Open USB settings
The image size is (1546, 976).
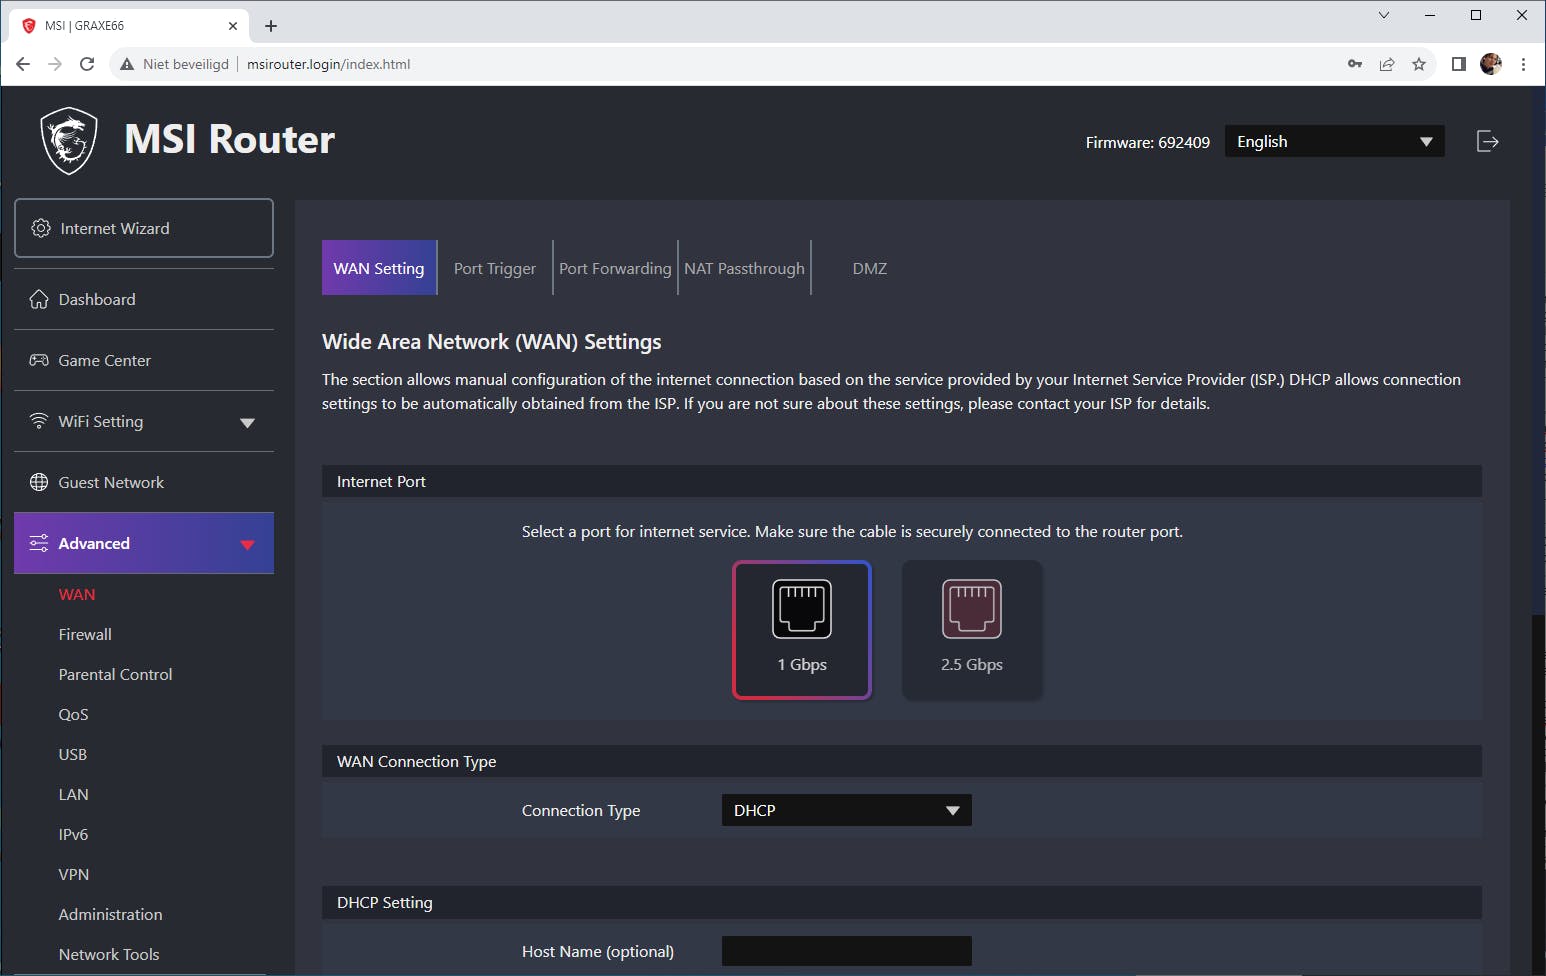72,754
